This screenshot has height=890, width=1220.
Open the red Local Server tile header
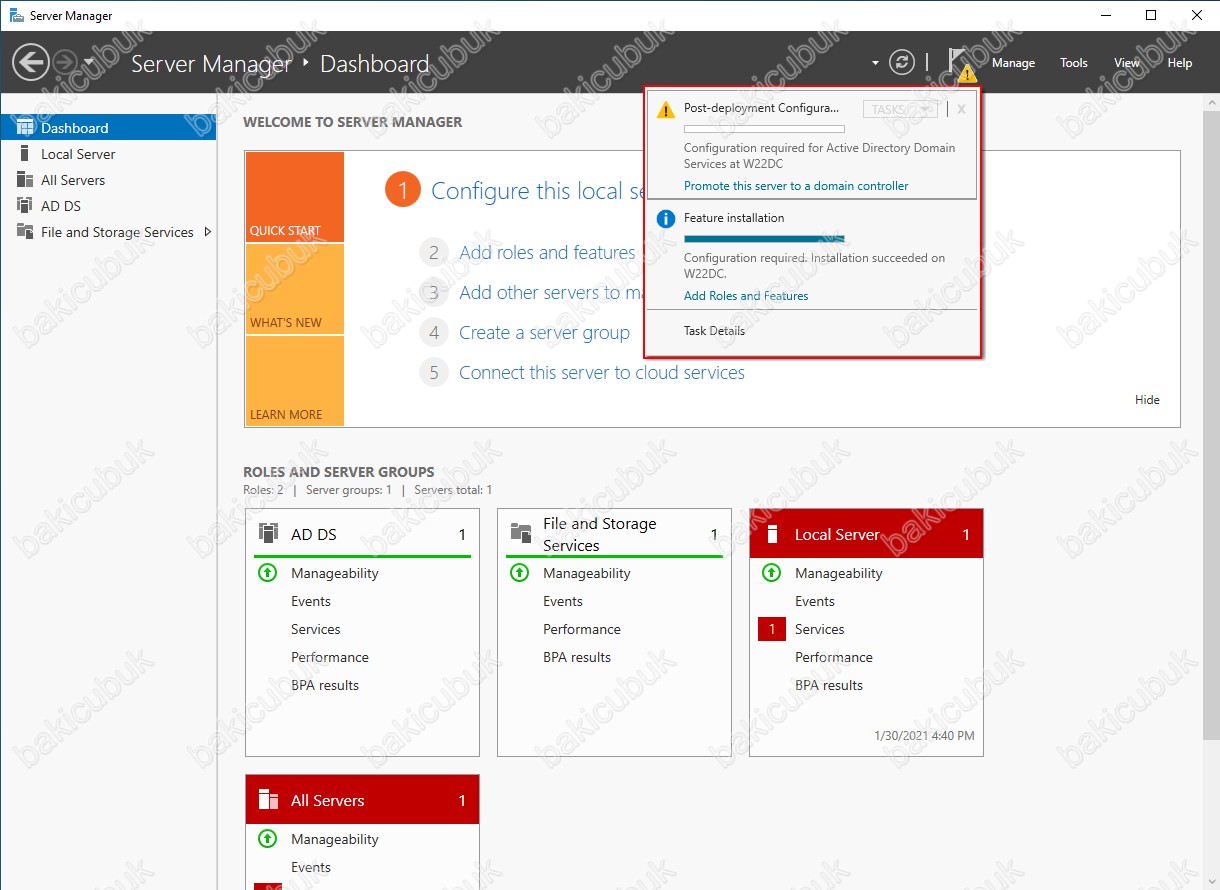(x=866, y=534)
